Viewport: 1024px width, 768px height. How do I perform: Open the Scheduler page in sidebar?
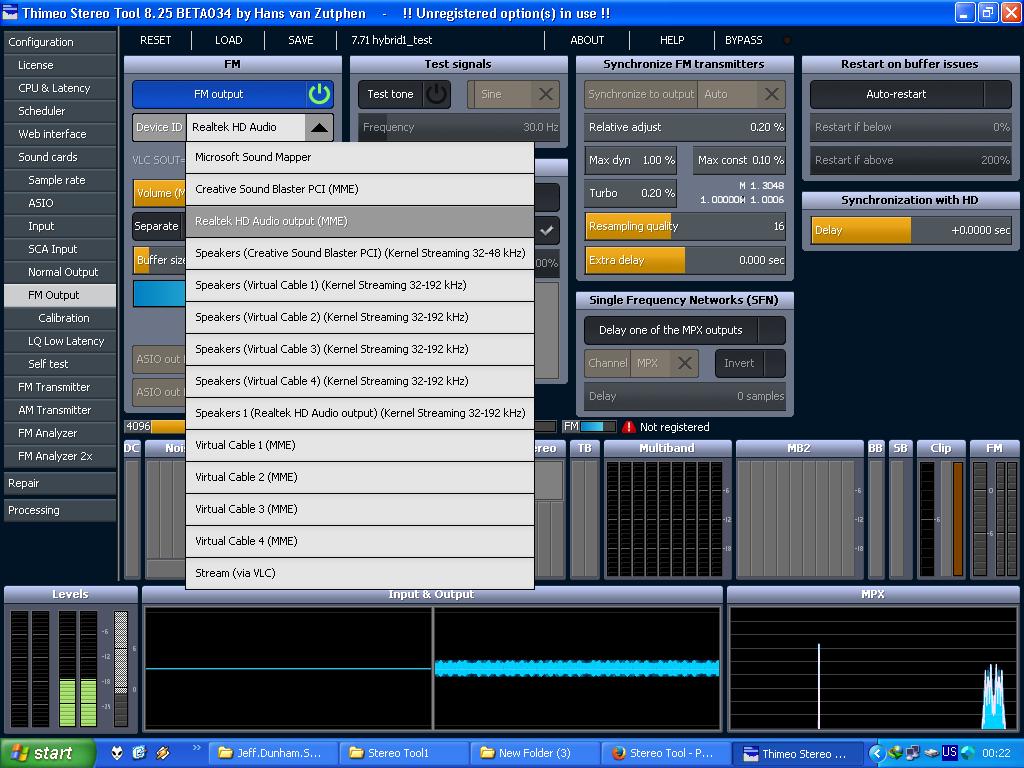pyautogui.click(x=59, y=111)
